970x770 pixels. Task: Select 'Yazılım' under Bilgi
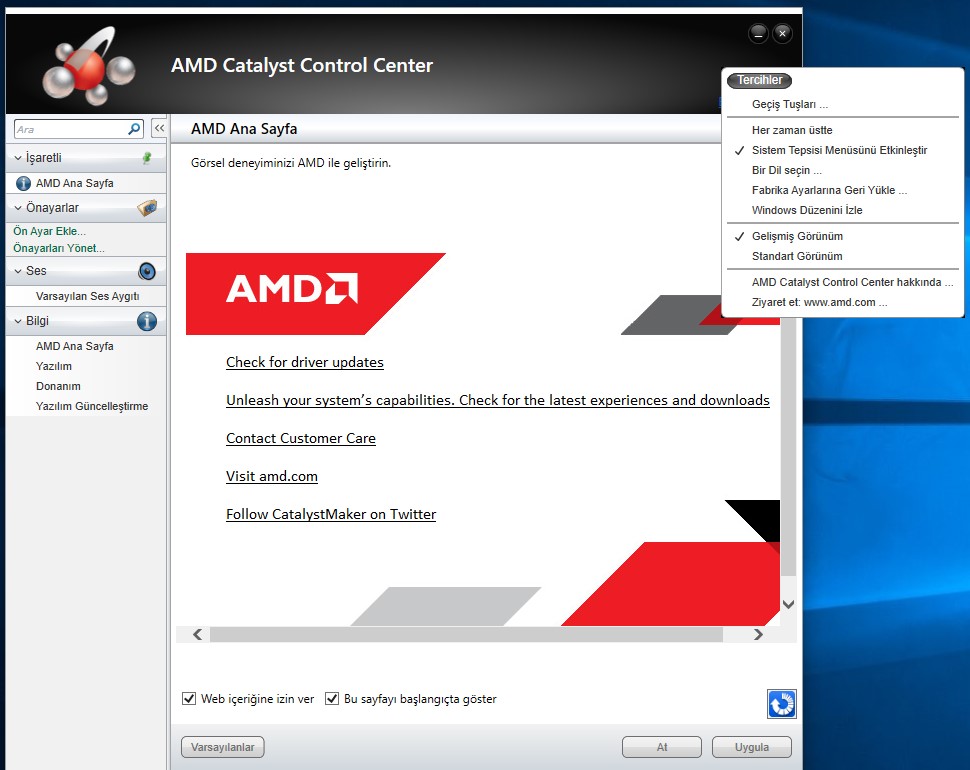click(54, 366)
